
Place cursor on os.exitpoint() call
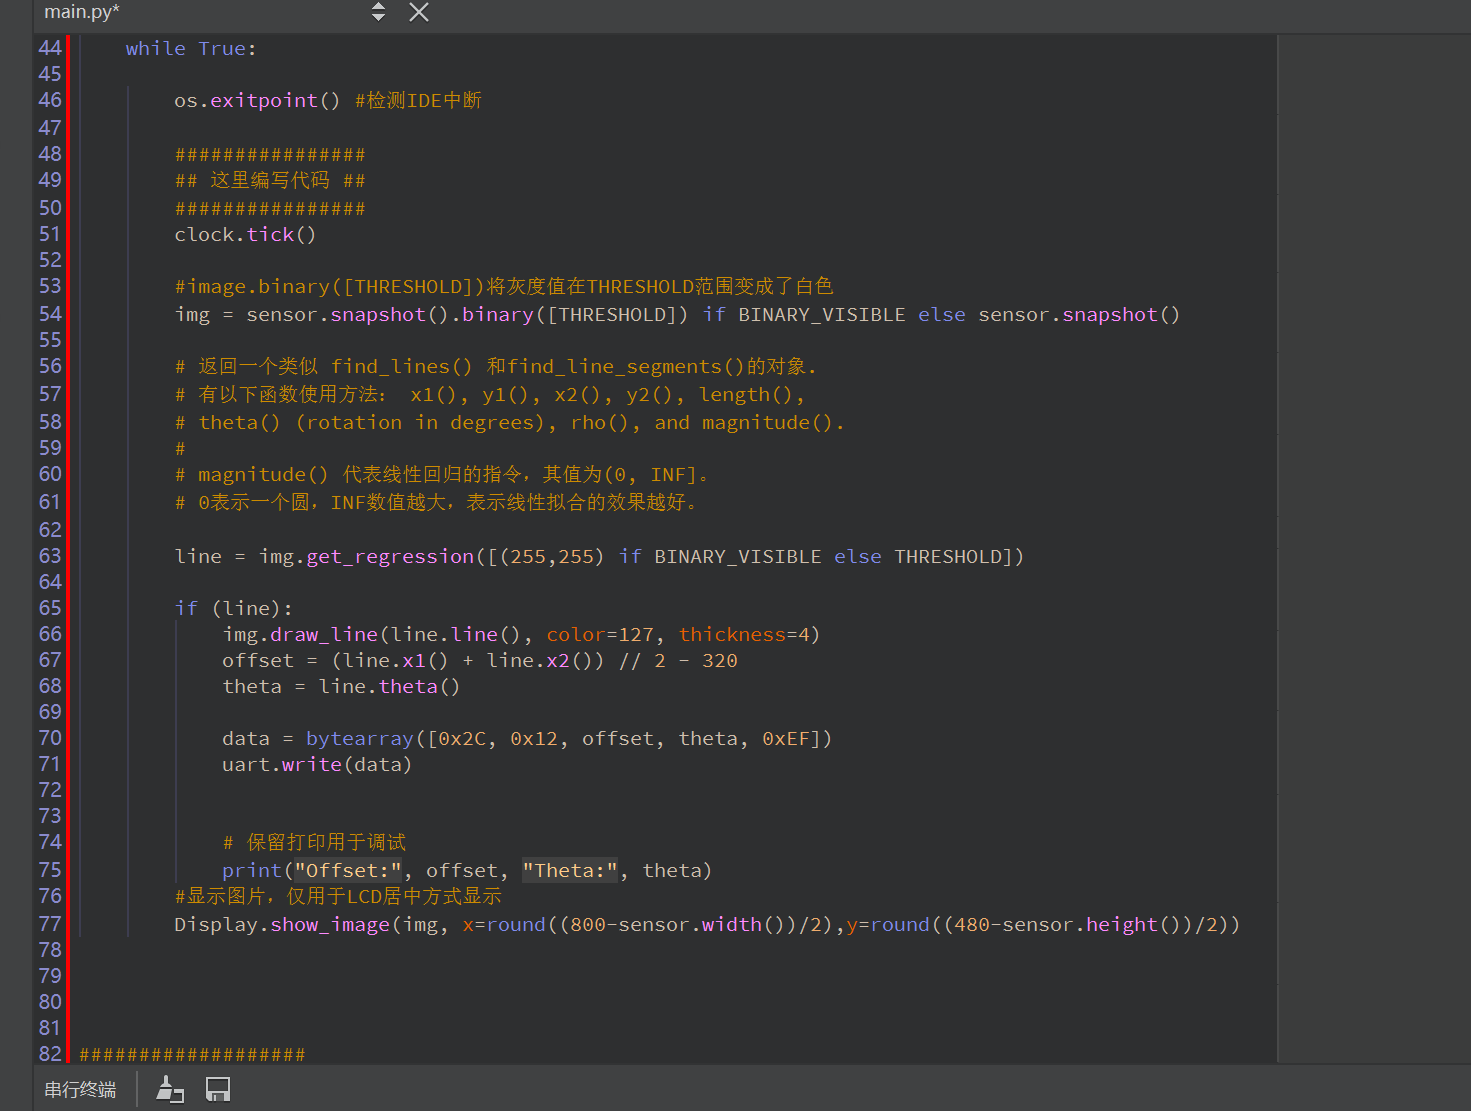coord(257,100)
